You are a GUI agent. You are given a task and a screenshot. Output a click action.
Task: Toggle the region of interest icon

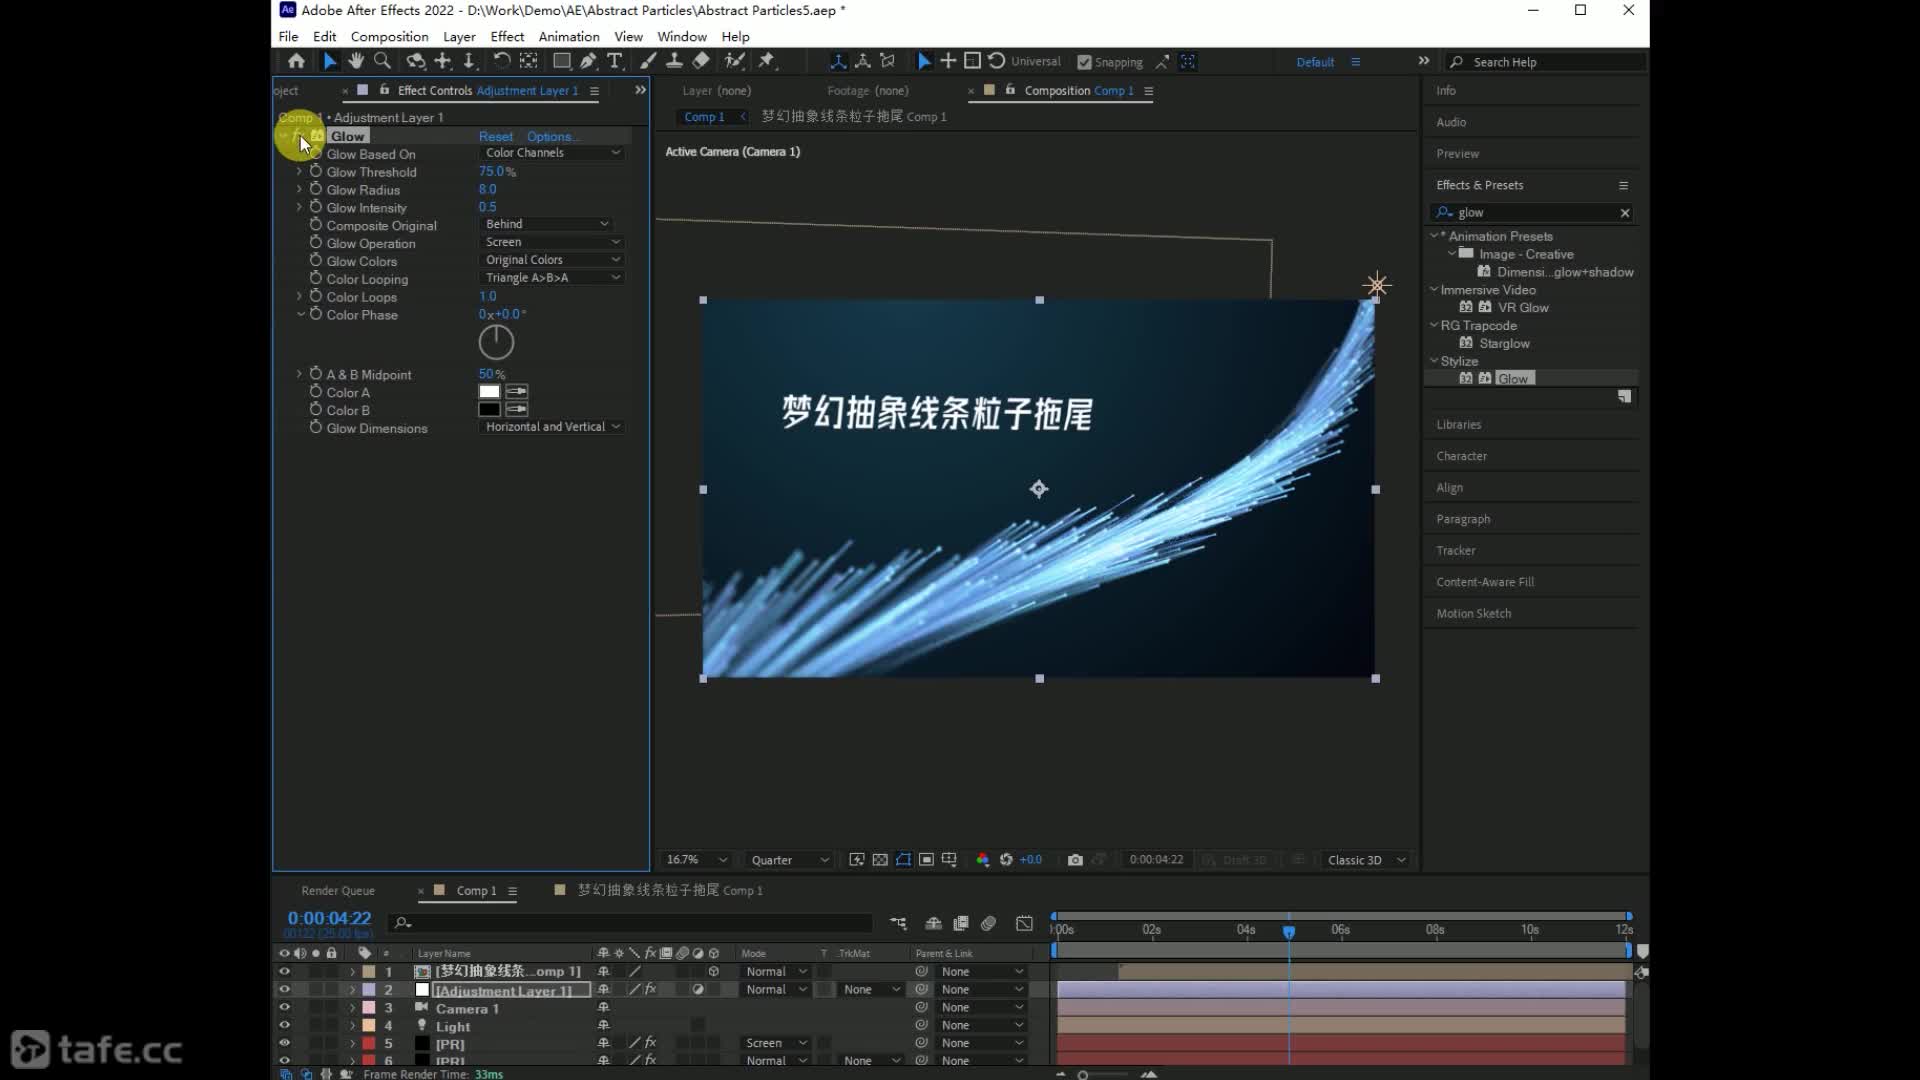[927, 860]
